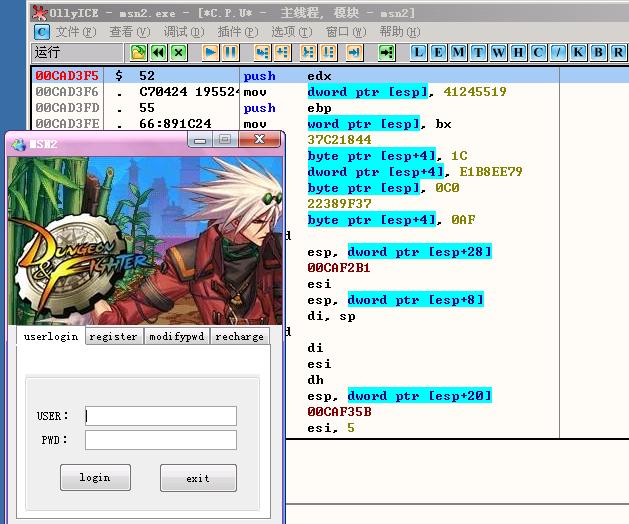Click the operand value 41245519
This screenshot has height=524, width=629.
pos(475,91)
